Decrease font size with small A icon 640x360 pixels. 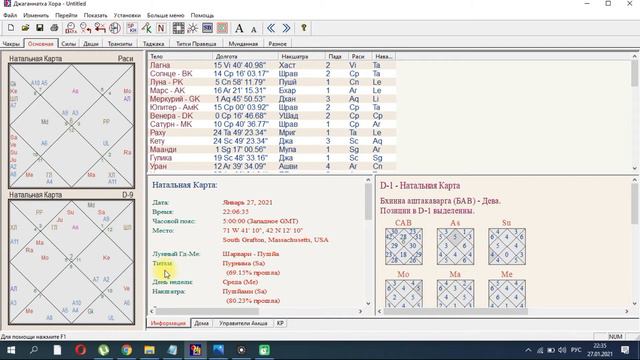coord(253,29)
